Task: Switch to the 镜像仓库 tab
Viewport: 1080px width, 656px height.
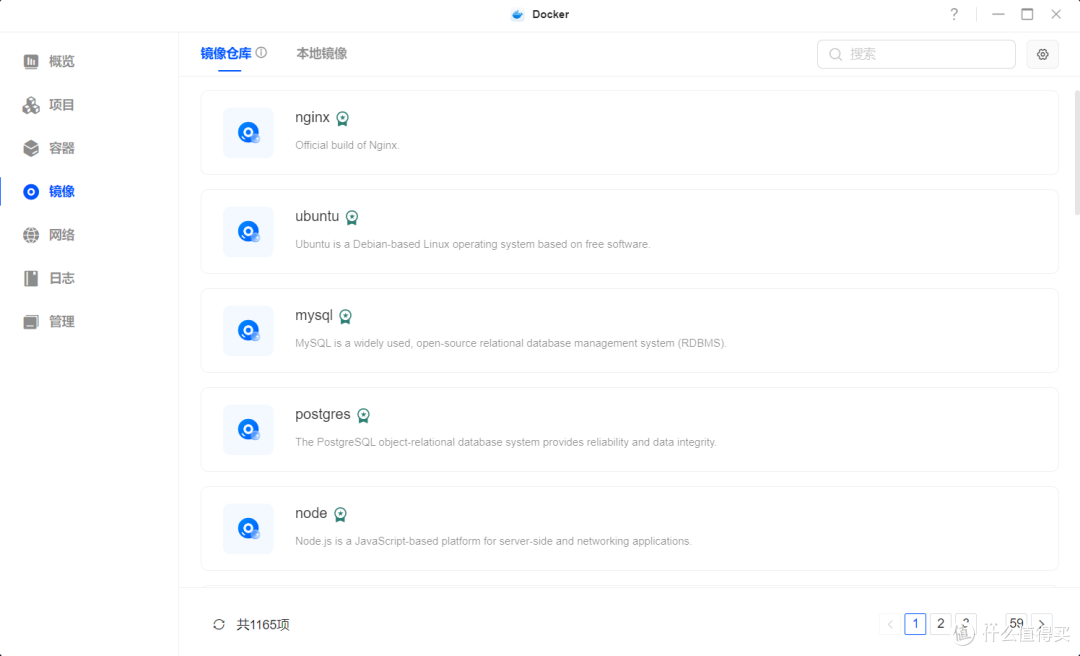Action: [226, 54]
